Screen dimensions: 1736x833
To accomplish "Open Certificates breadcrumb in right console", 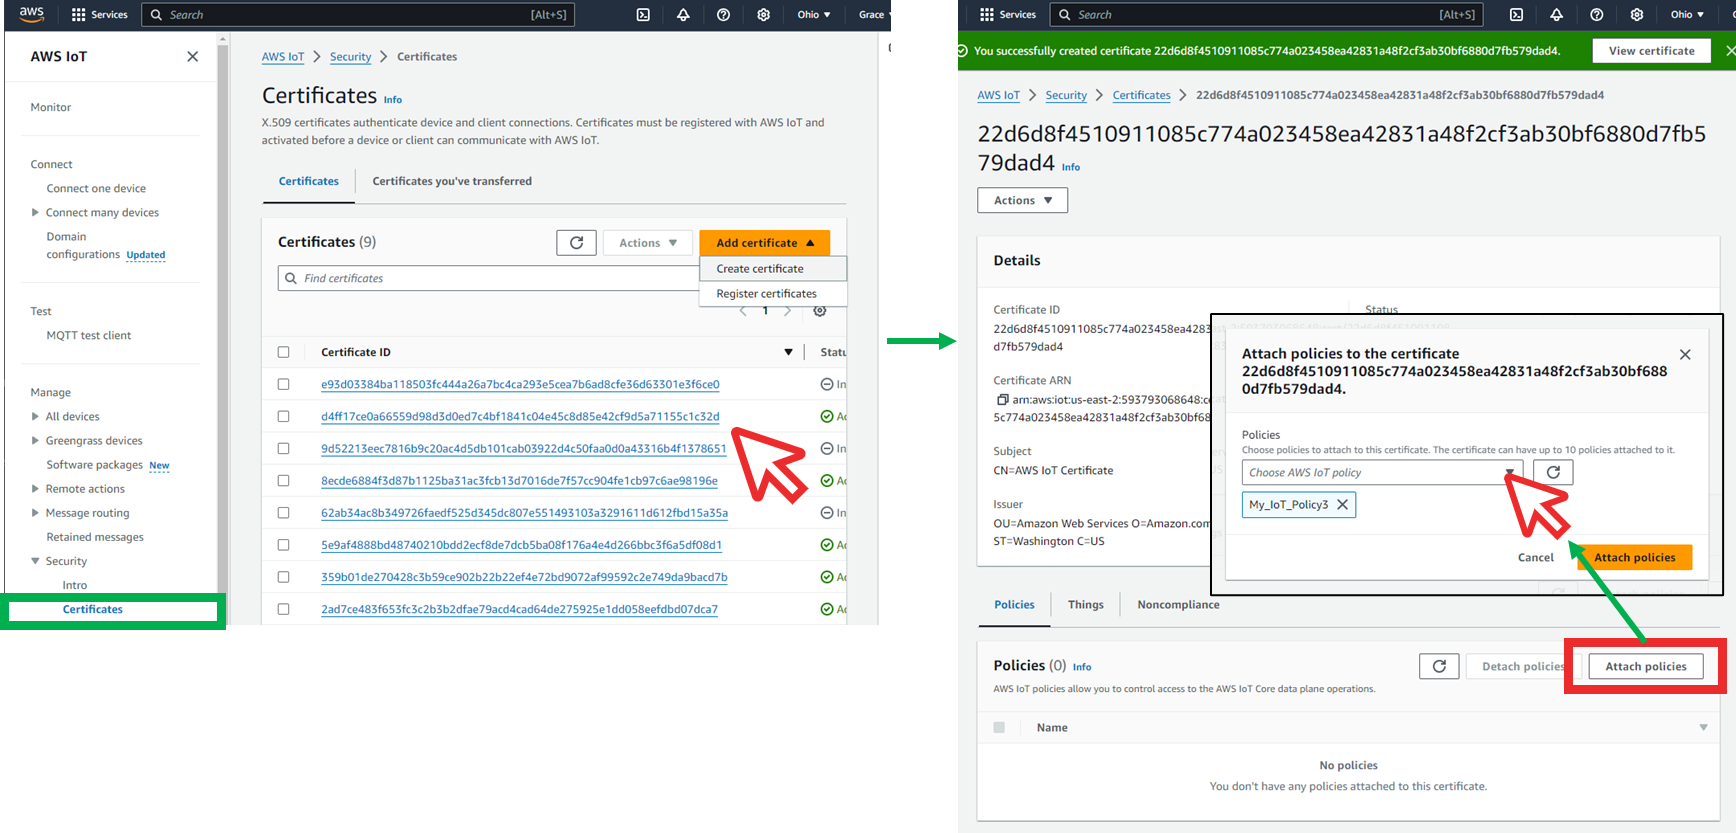I will coord(1141,95).
